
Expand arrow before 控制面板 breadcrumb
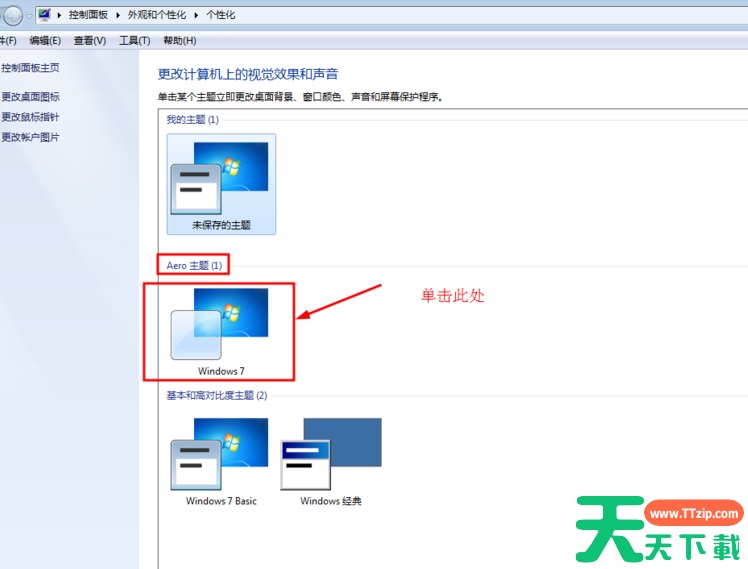[x=59, y=15]
